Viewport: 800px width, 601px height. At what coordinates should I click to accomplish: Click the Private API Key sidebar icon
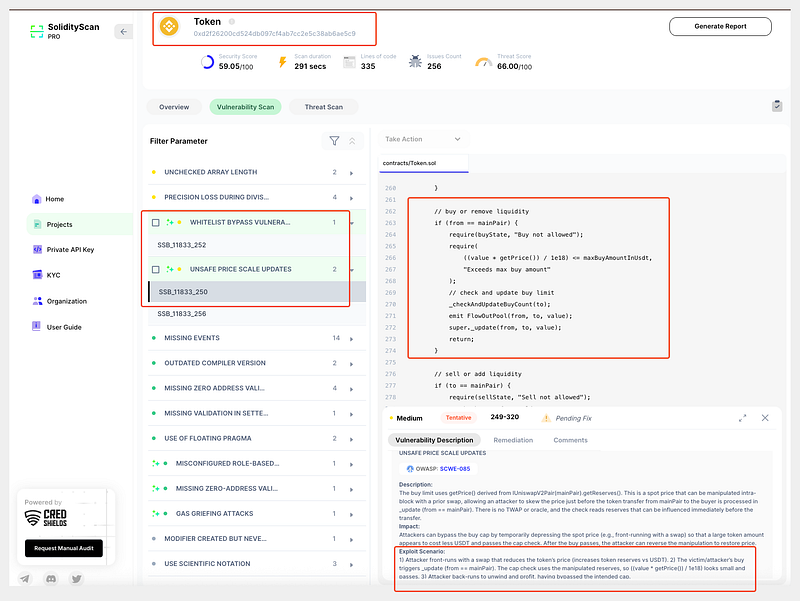37,249
